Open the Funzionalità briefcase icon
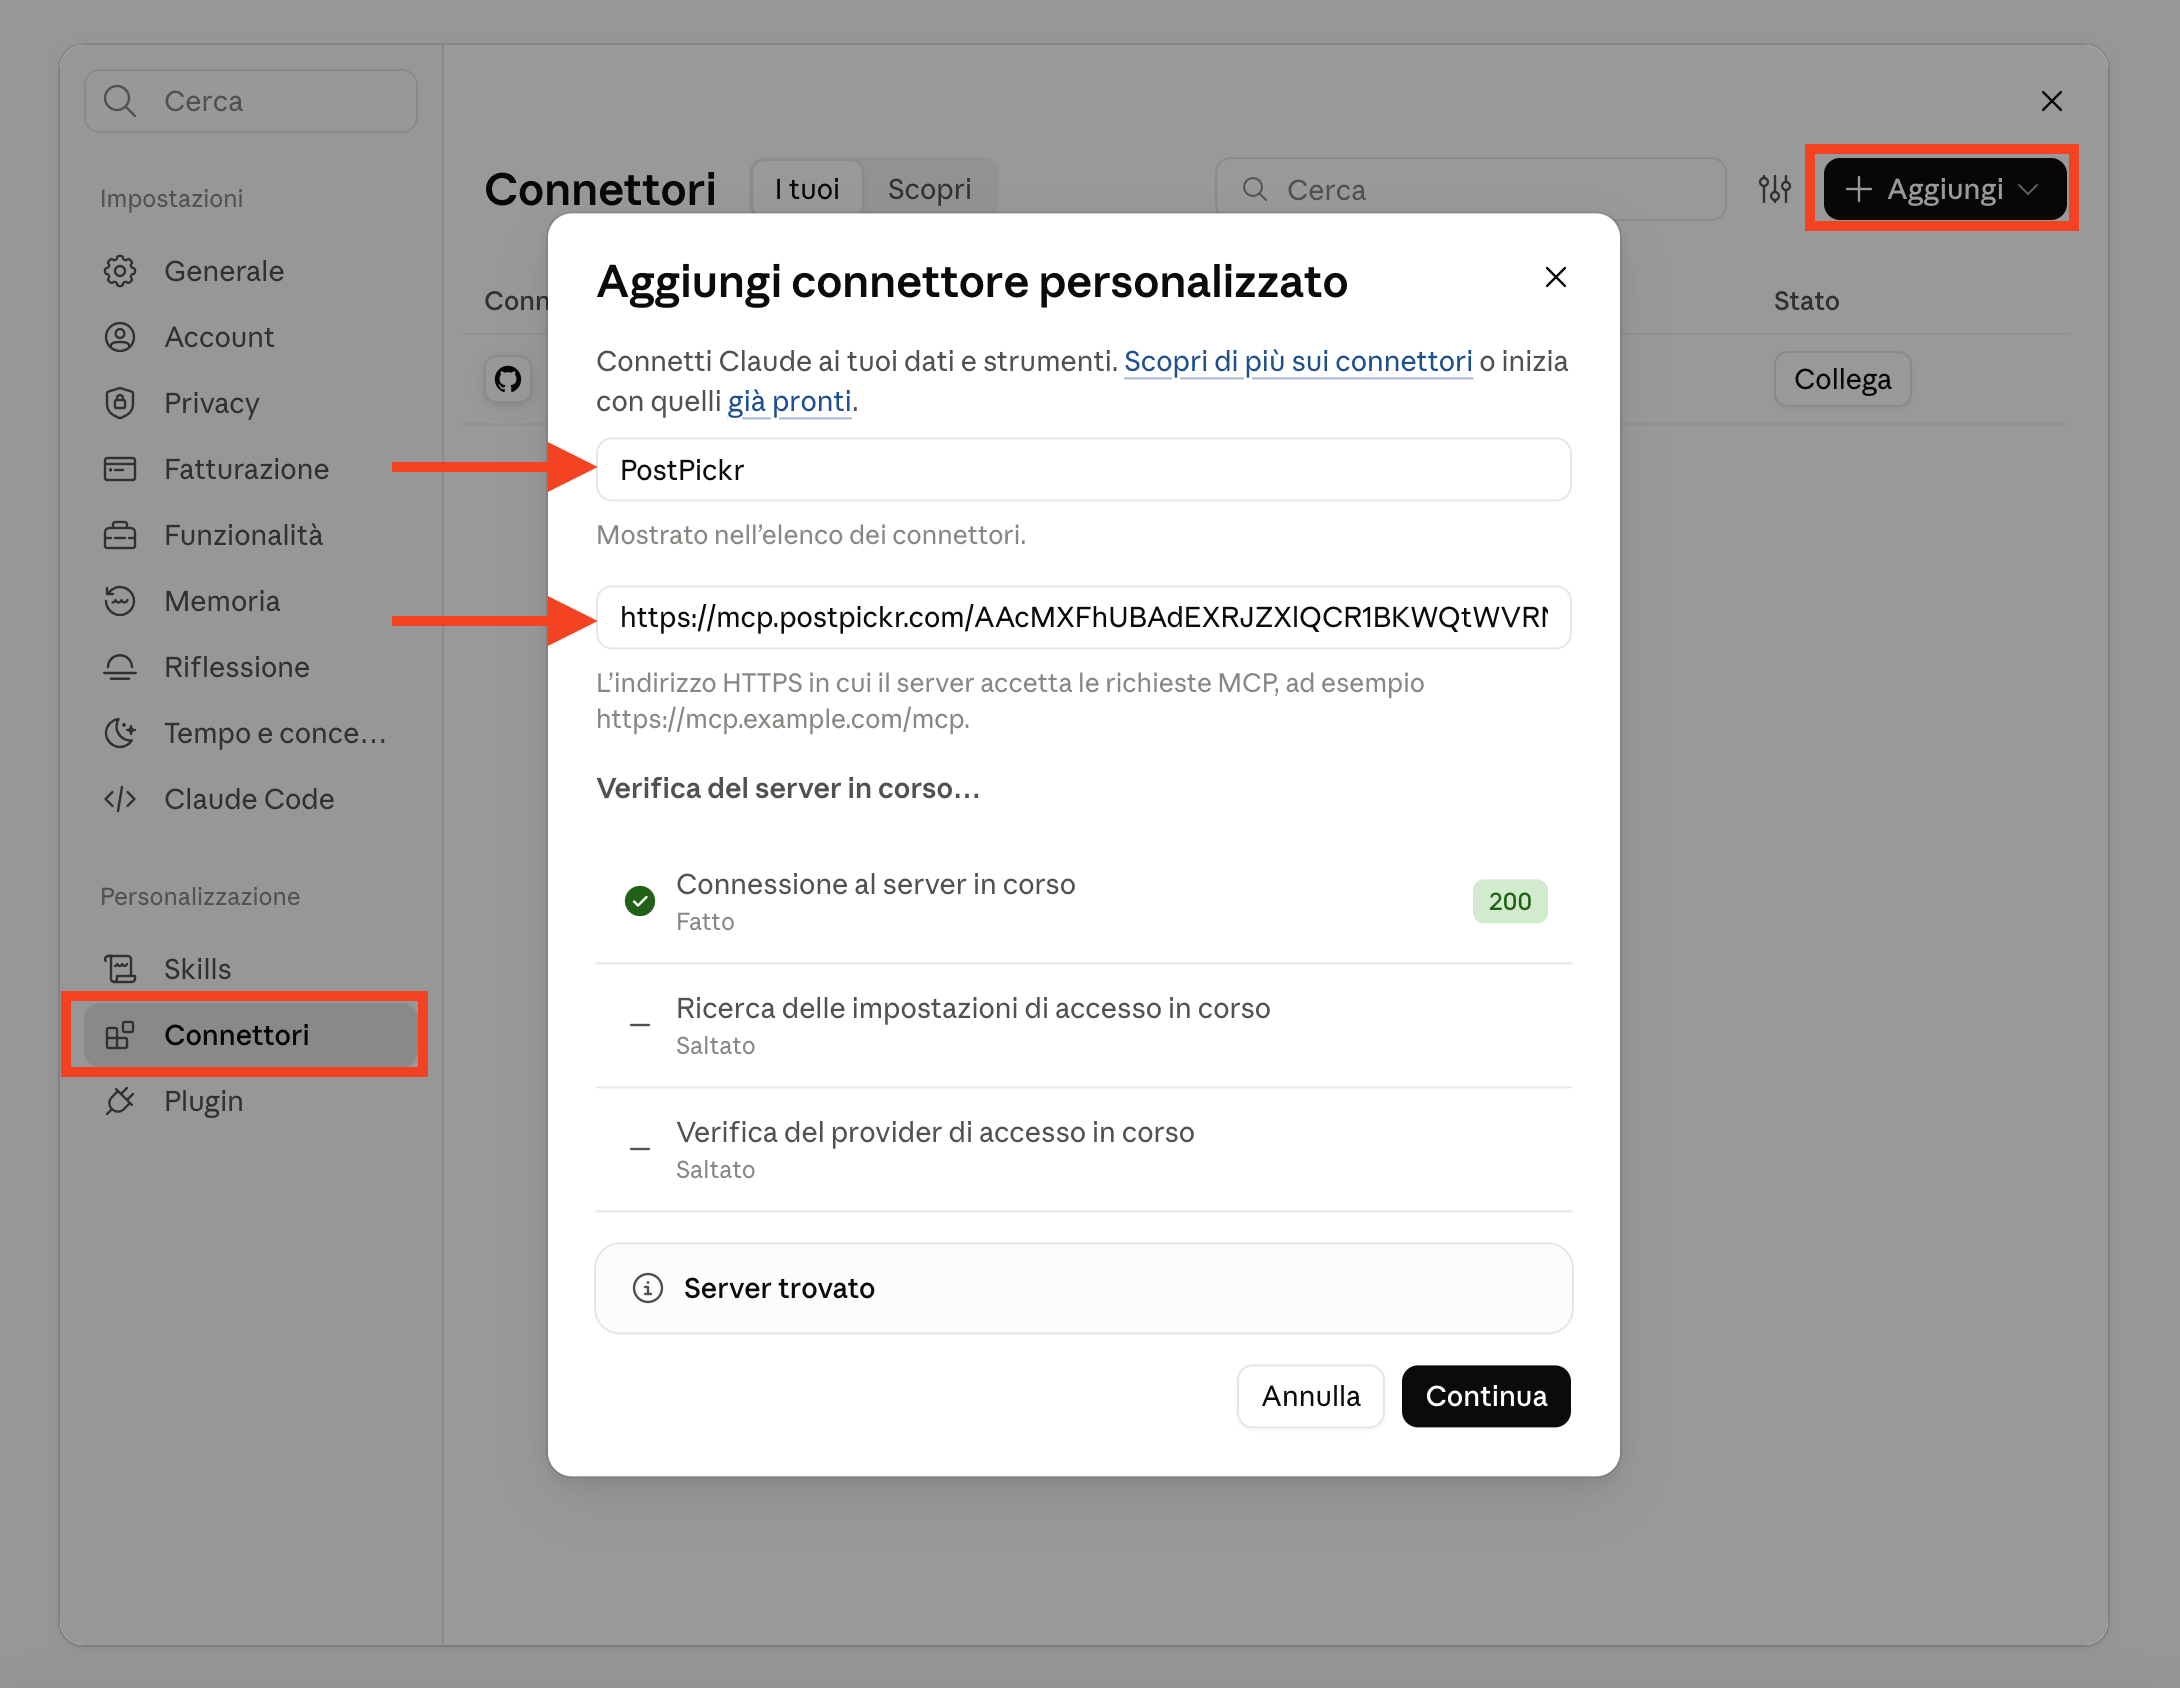Screen dimensions: 2180x1688 point(120,535)
